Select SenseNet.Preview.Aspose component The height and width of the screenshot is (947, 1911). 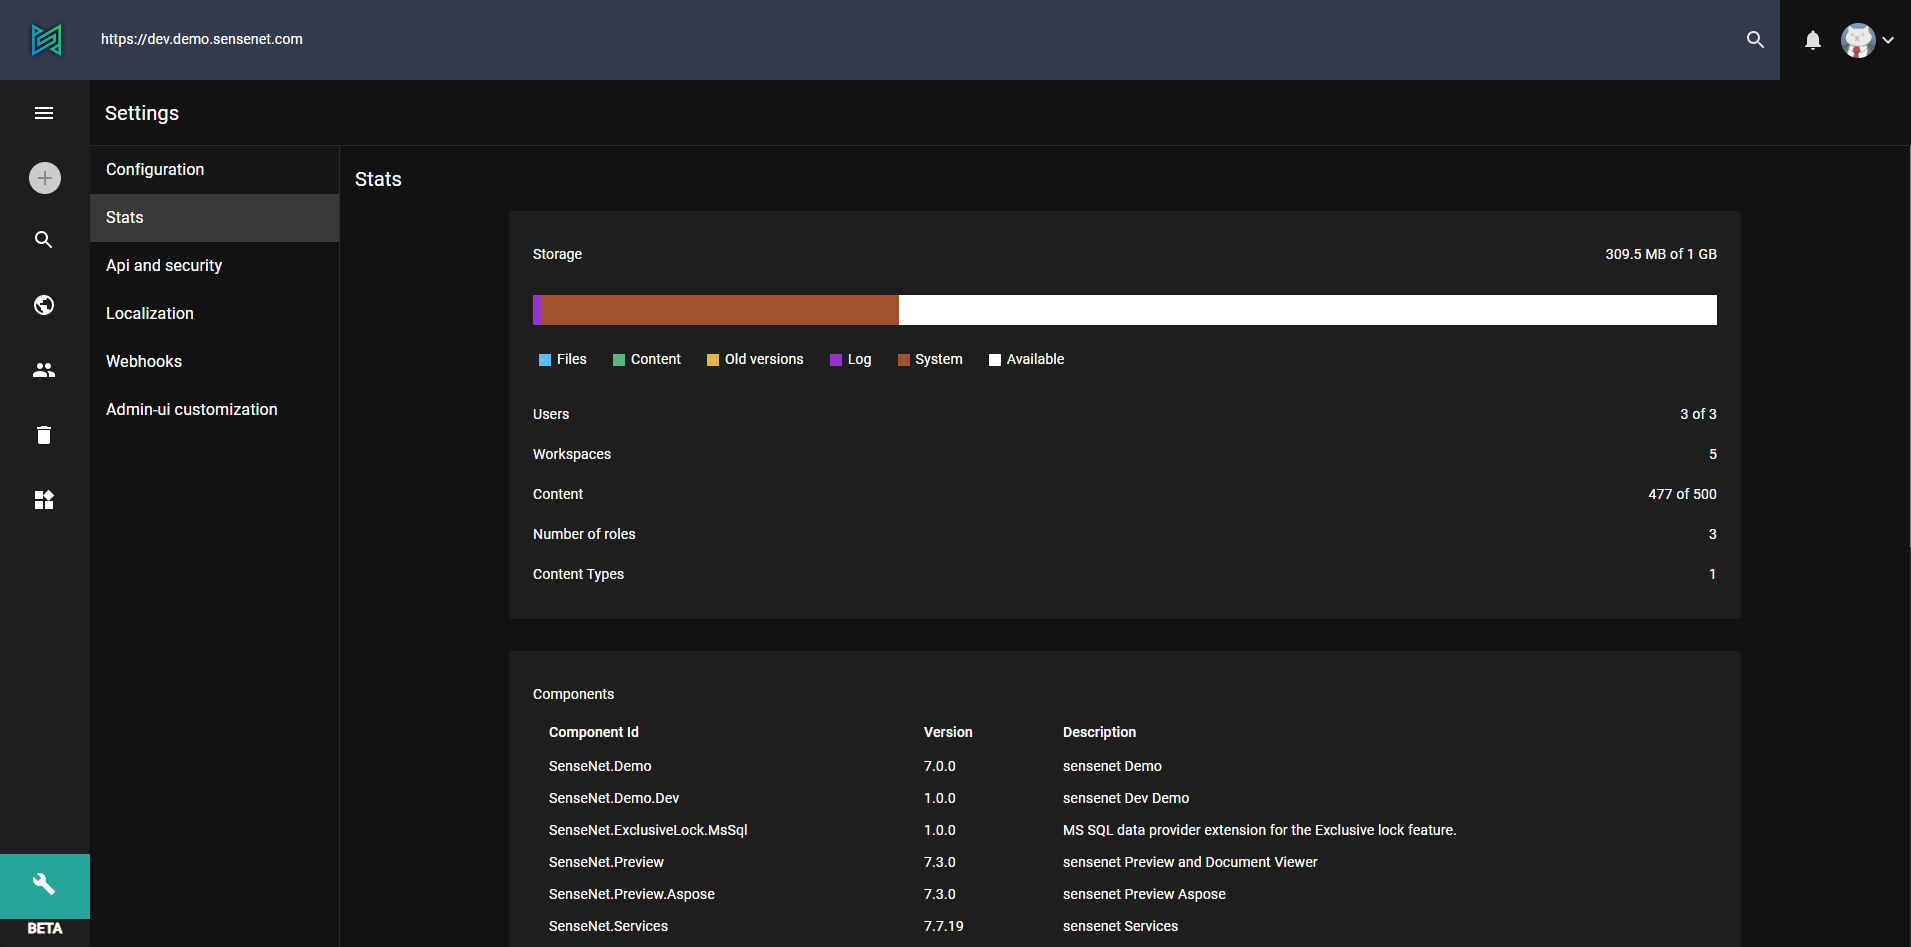click(1125, 894)
